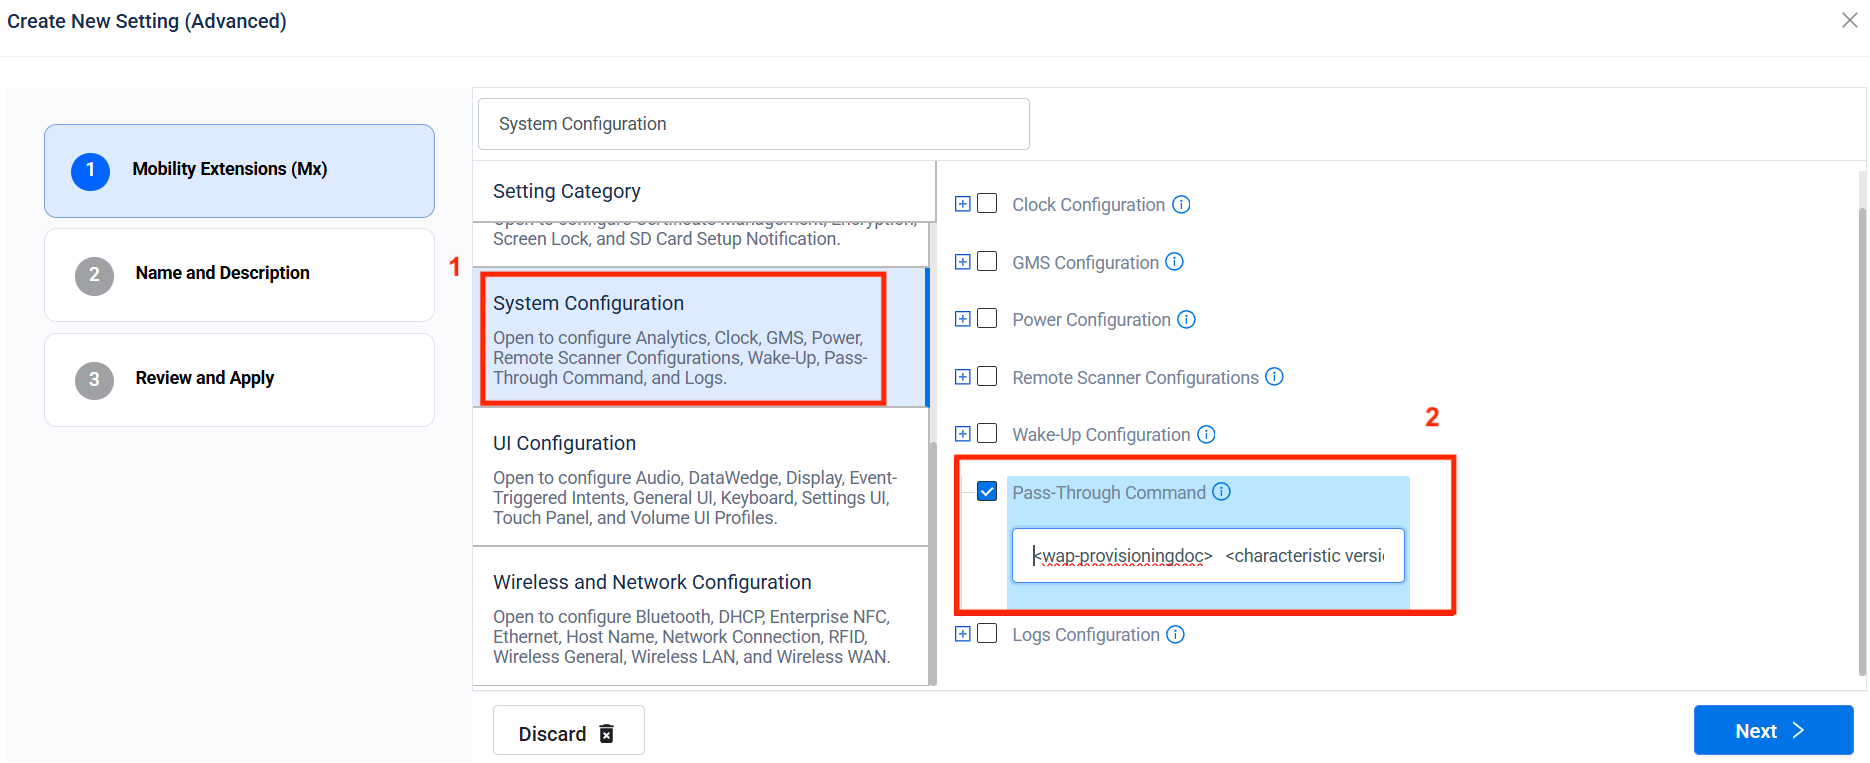
Task: Show Wake-Up Configuration info icon details
Action: click(1206, 434)
